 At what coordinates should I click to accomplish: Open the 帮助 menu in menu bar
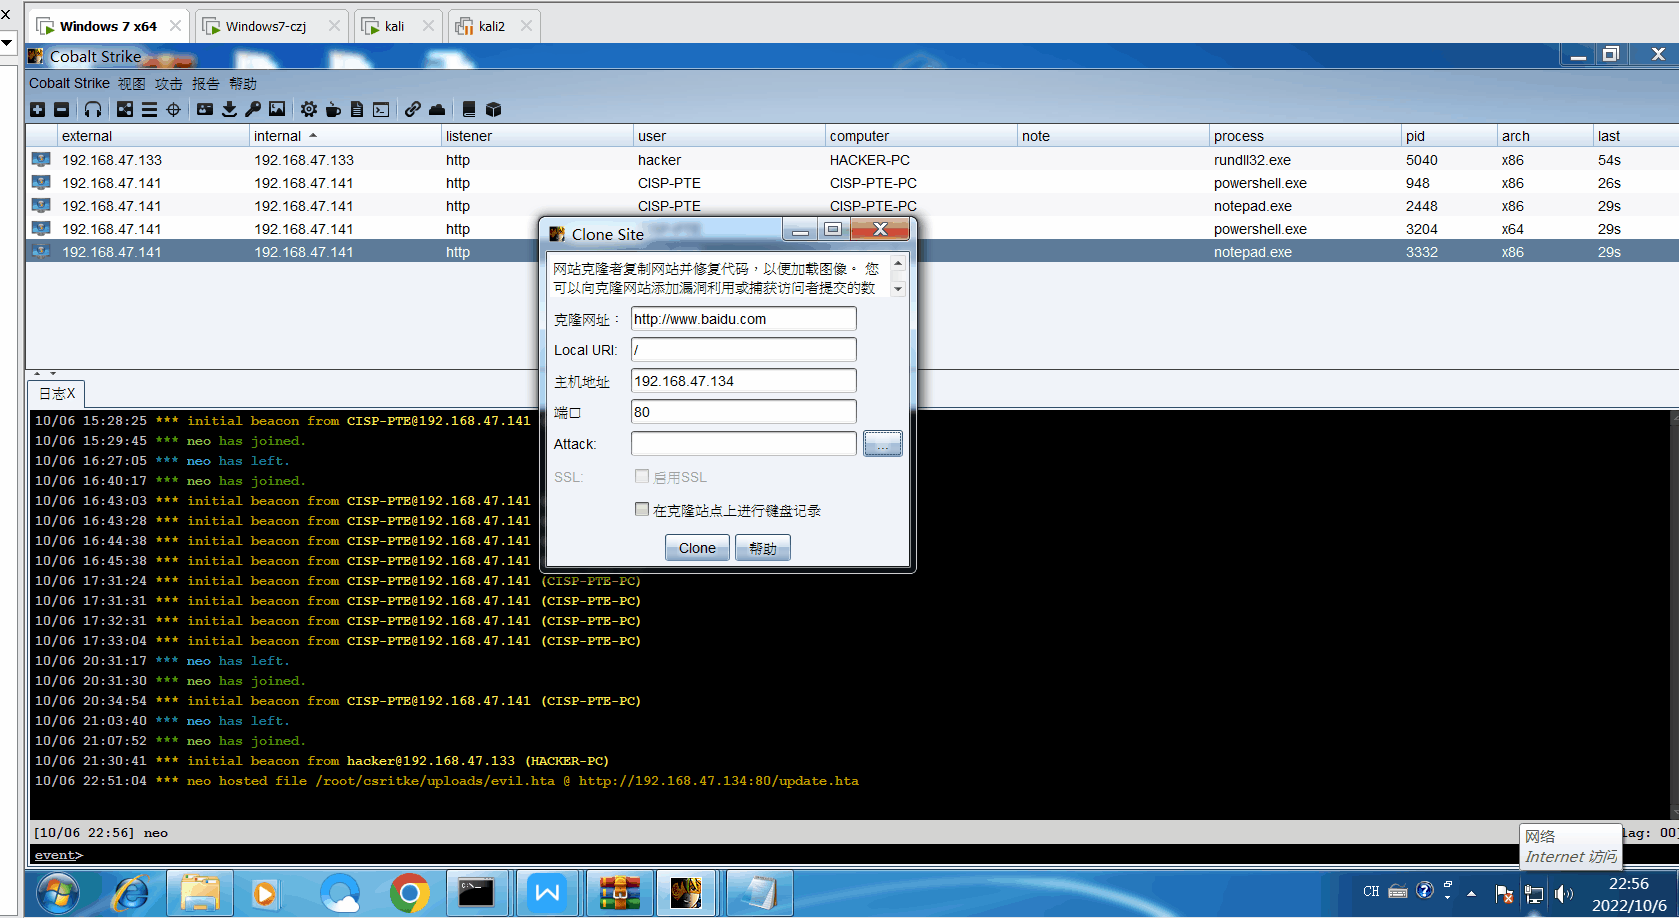click(242, 83)
